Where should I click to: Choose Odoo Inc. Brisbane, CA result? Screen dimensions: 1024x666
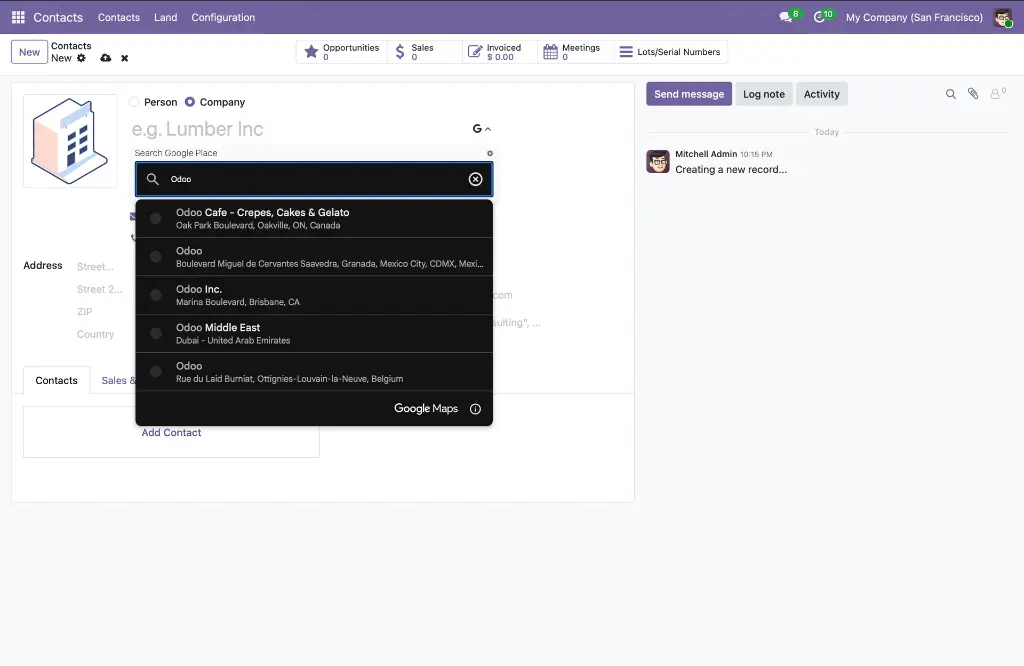click(314, 295)
